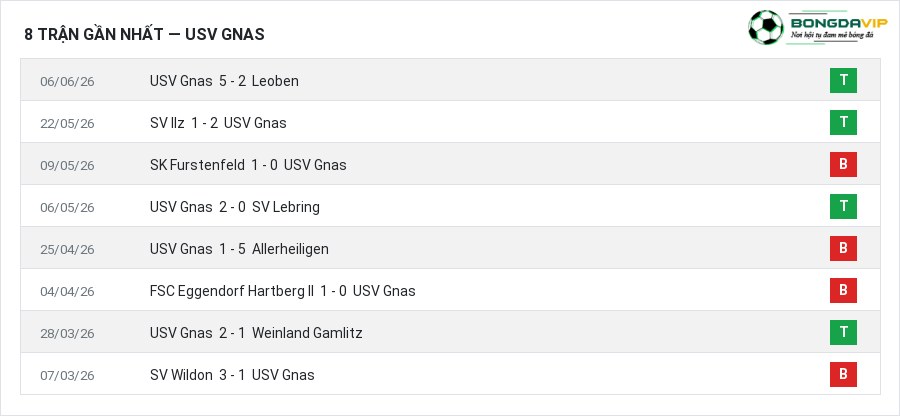Click the green T badge for Weinland Gamlitz match
The width and height of the screenshot is (900, 416).
[843, 332]
